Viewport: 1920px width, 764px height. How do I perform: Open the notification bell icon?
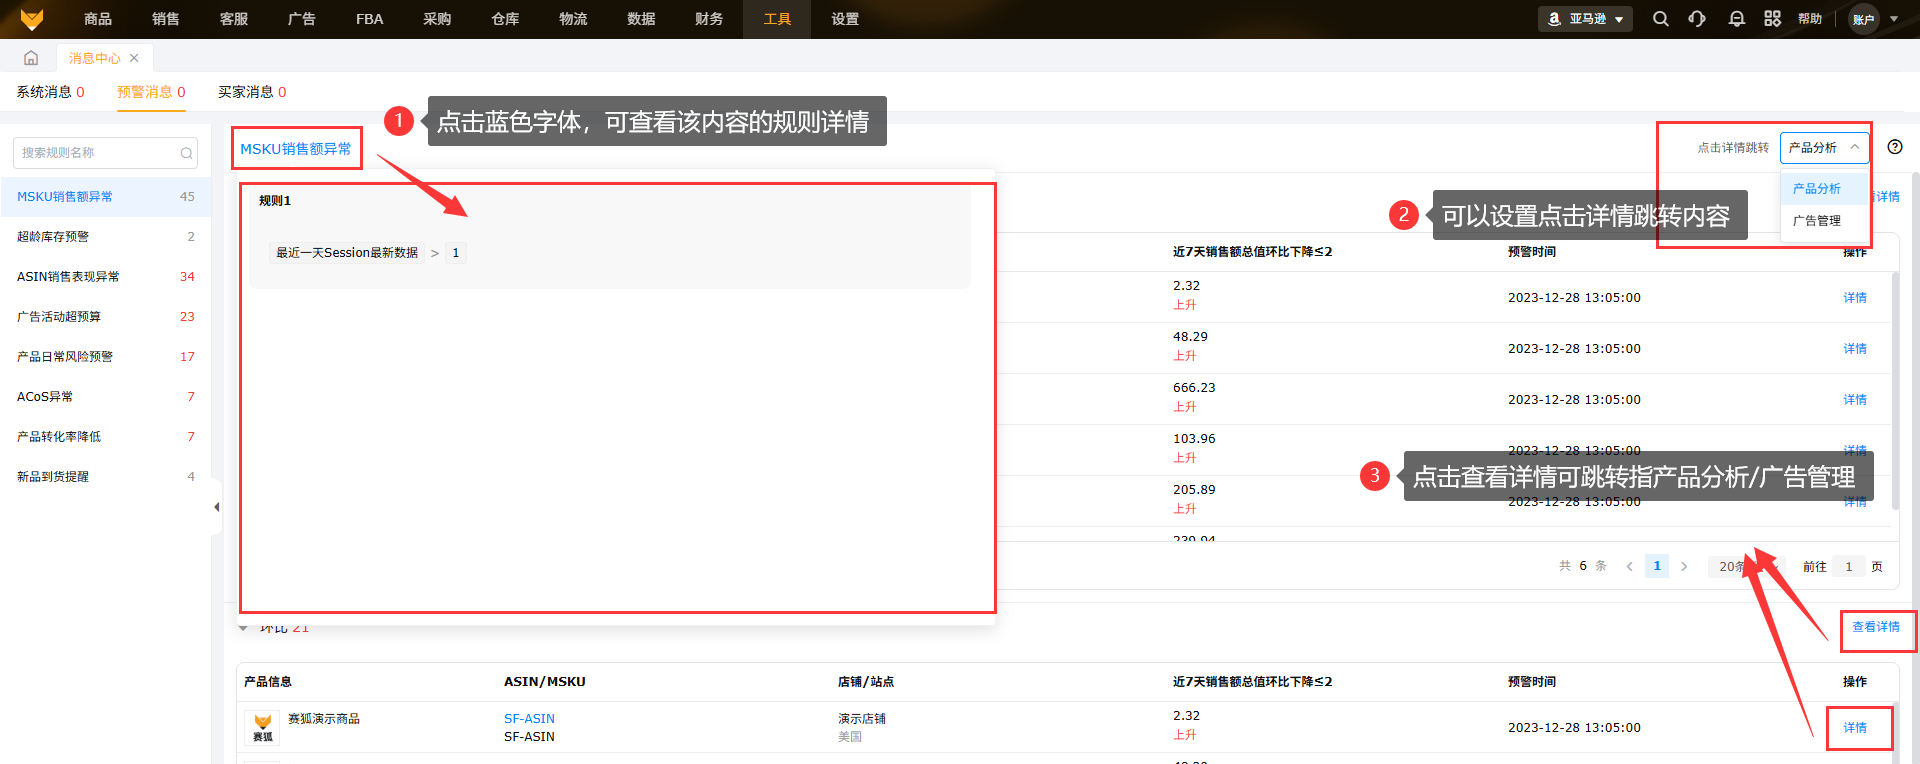pos(1736,19)
